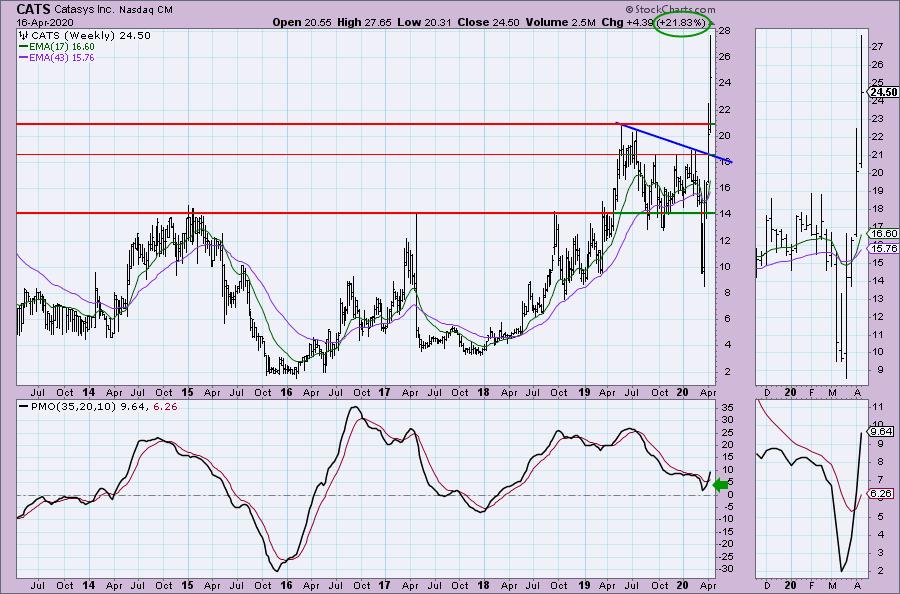The image size is (900, 594).
Task: Click the 28 price axis label
Action: click(724, 30)
